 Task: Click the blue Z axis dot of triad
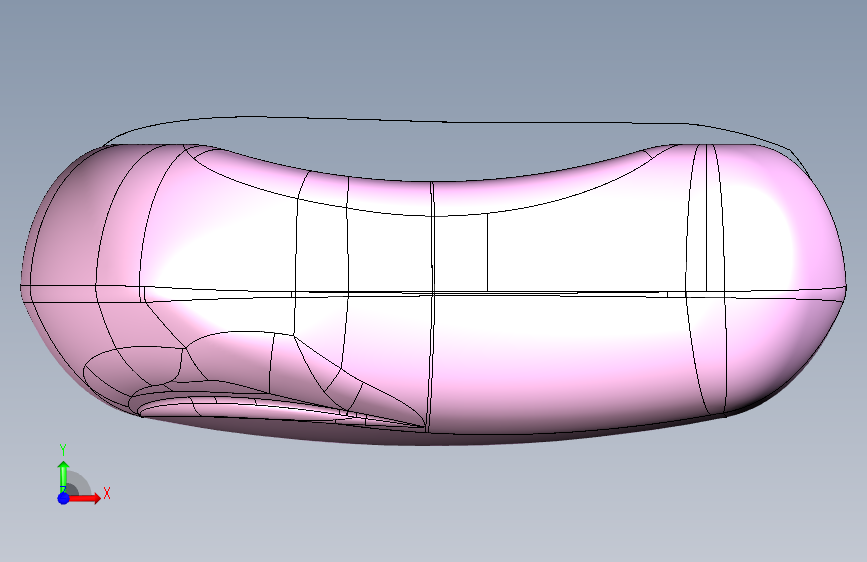63,498
